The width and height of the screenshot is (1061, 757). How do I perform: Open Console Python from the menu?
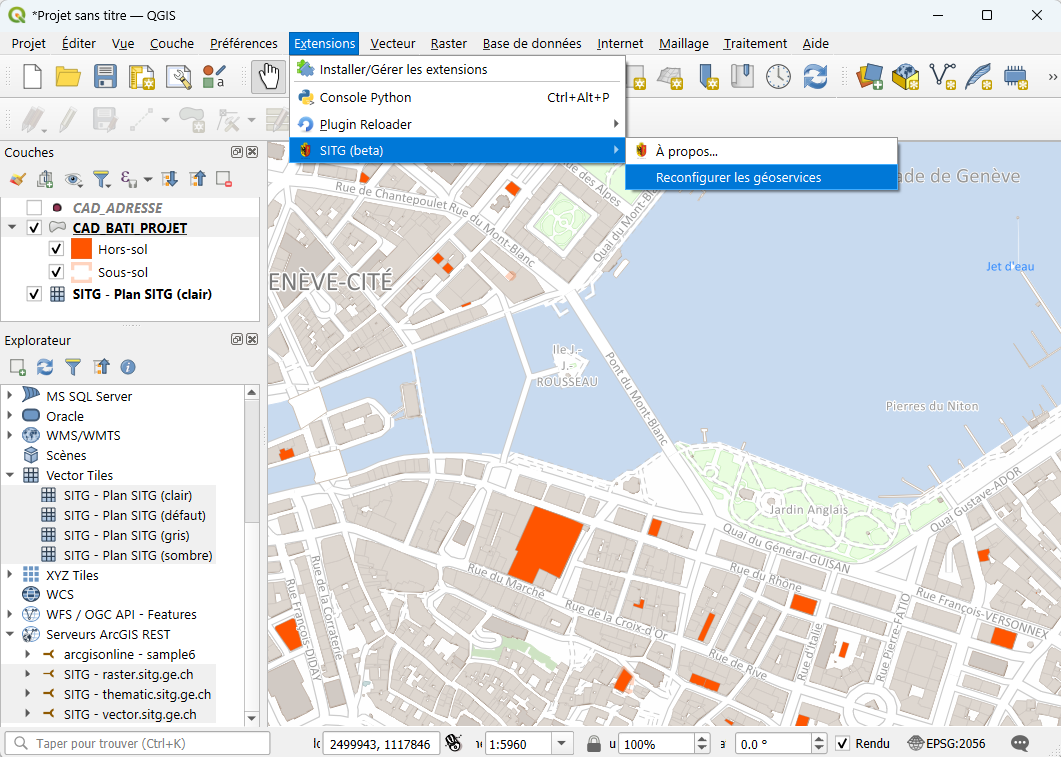pyautogui.click(x=457, y=97)
